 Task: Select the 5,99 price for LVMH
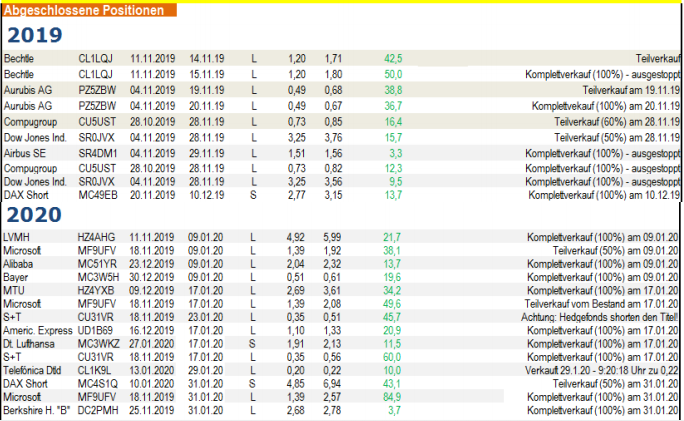(x=332, y=237)
